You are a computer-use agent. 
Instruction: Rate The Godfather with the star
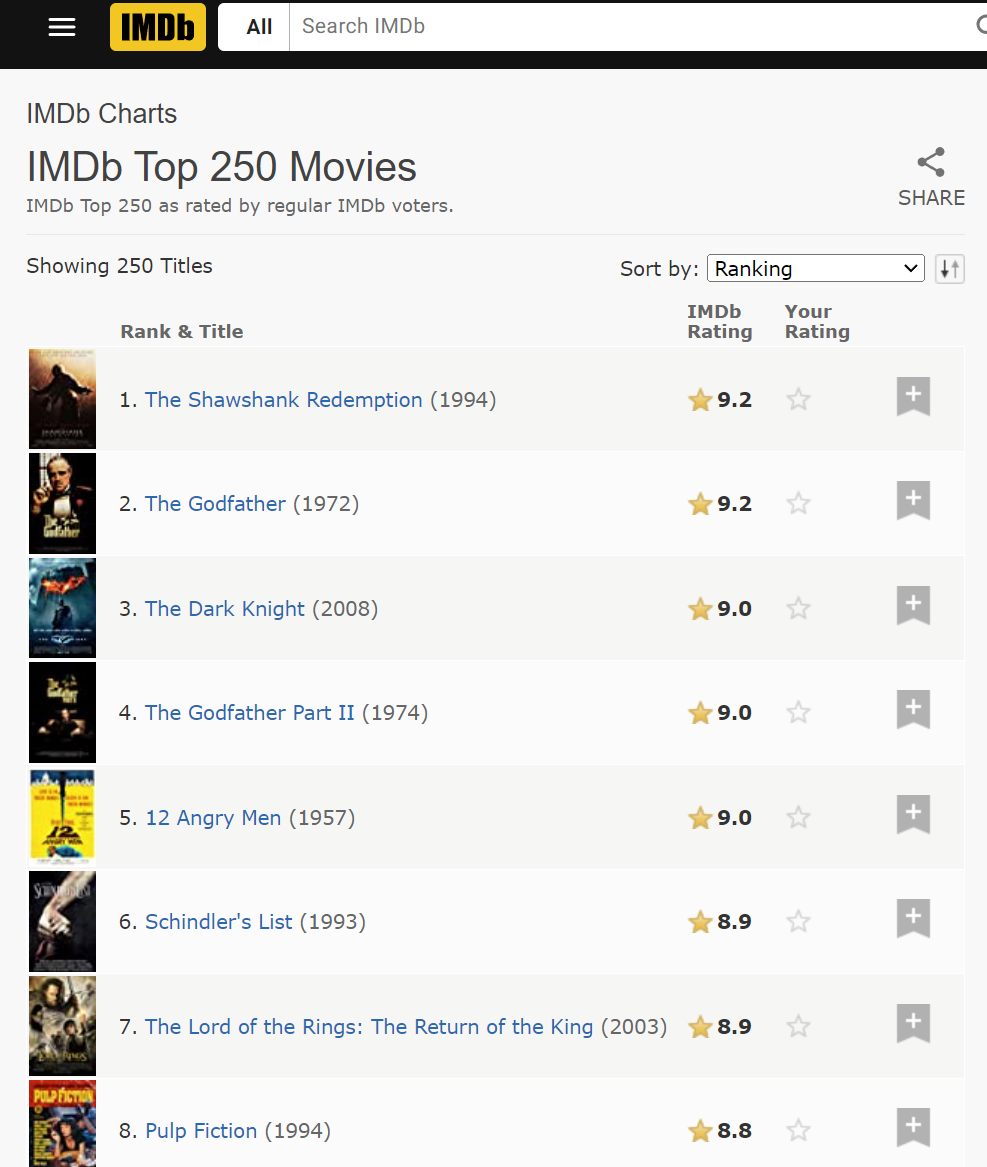(x=798, y=504)
